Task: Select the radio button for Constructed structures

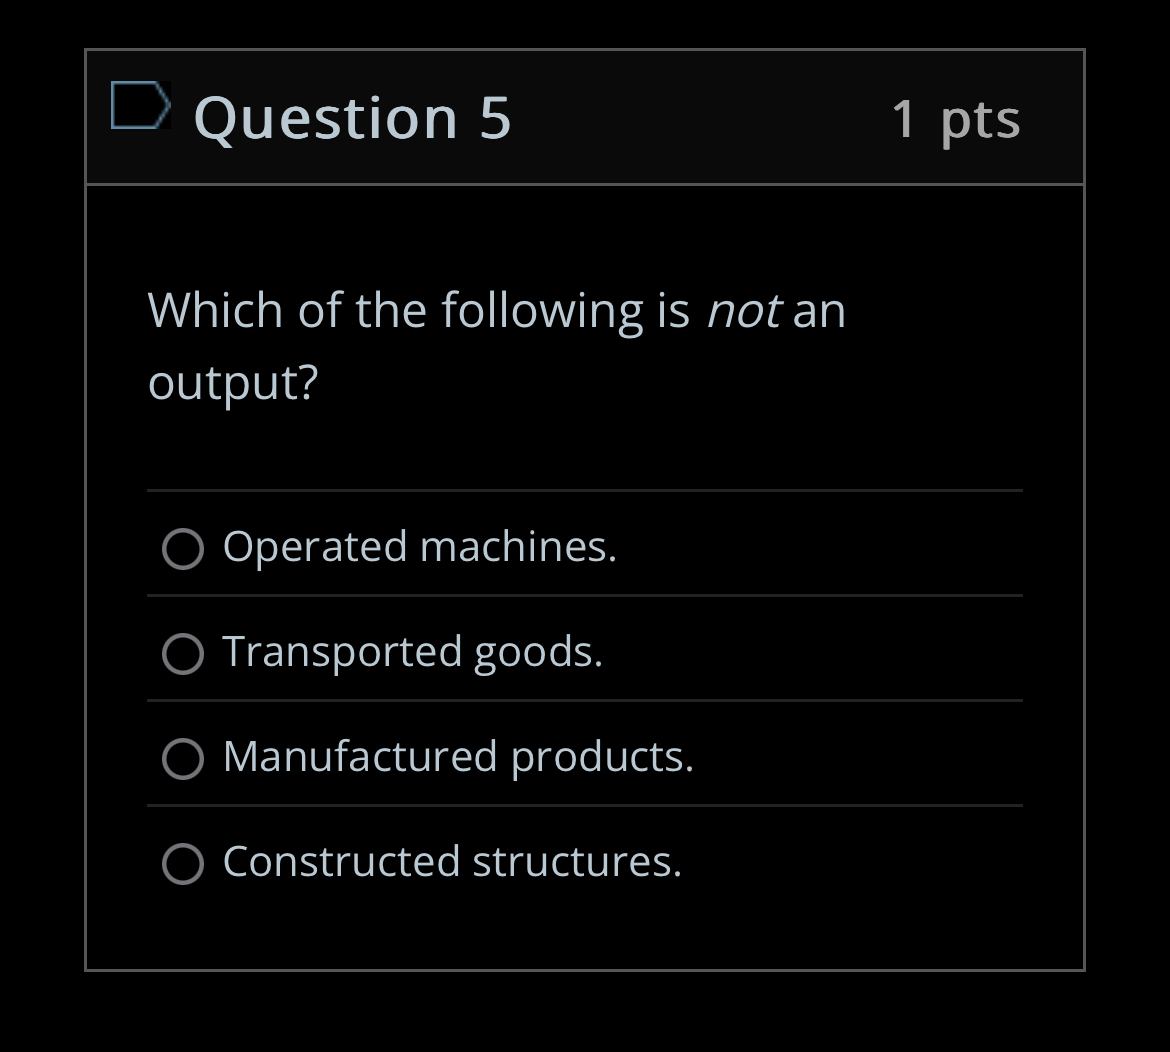Action: pos(183,862)
